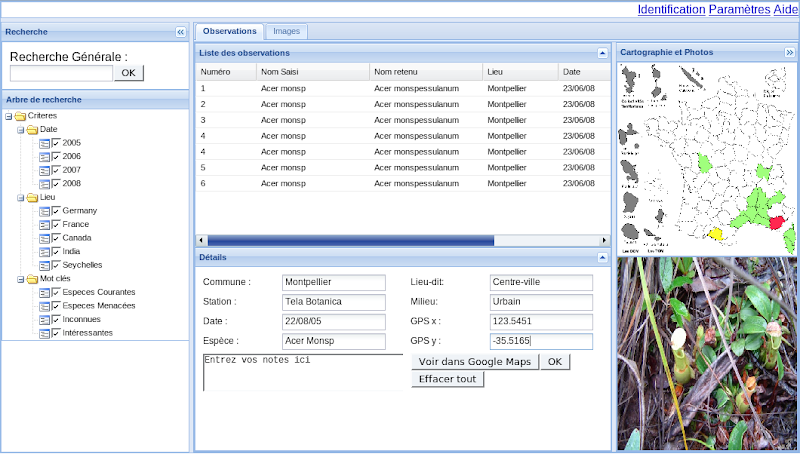Click the leaf icon beside 2005
This screenshot has height=454, width=800.
pyautogui.click(x=45, y=143)
